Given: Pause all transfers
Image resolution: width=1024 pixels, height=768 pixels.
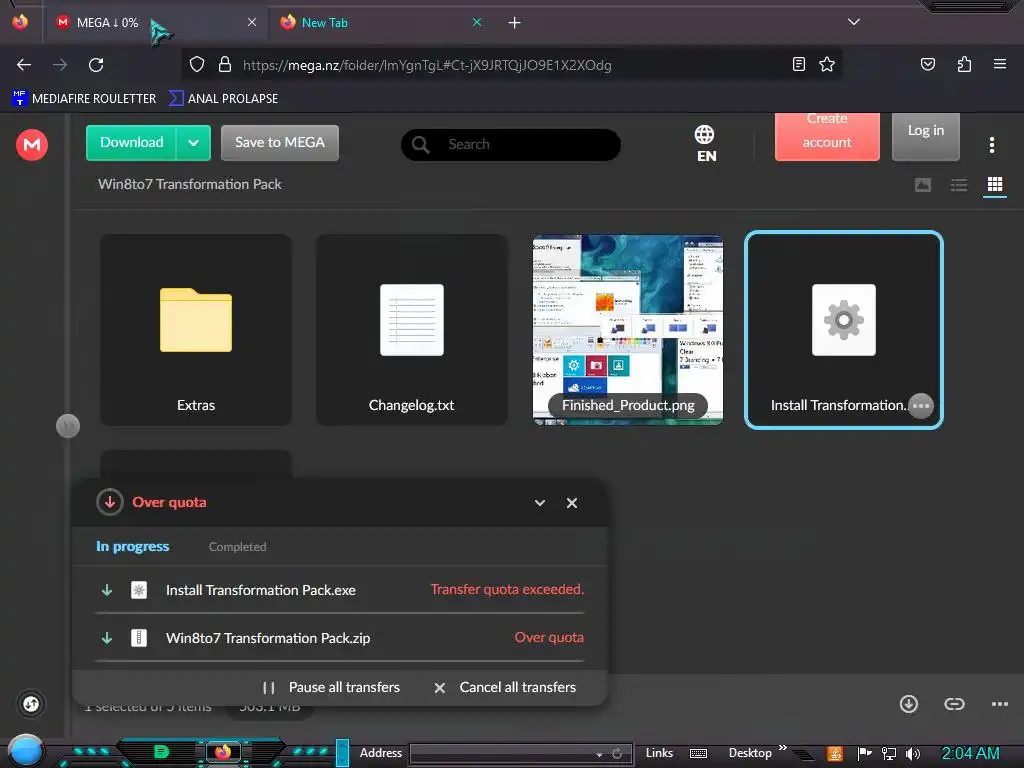Looking at the screenshot, I should [331, 688].
